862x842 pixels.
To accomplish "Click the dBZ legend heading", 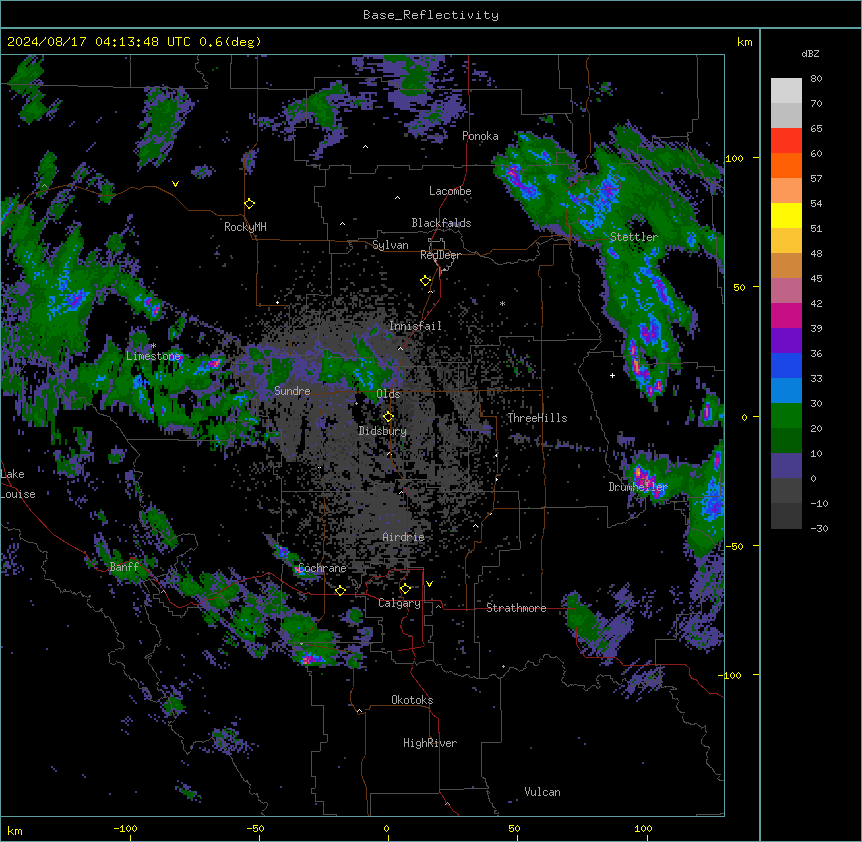I will [x=810, y=54].
